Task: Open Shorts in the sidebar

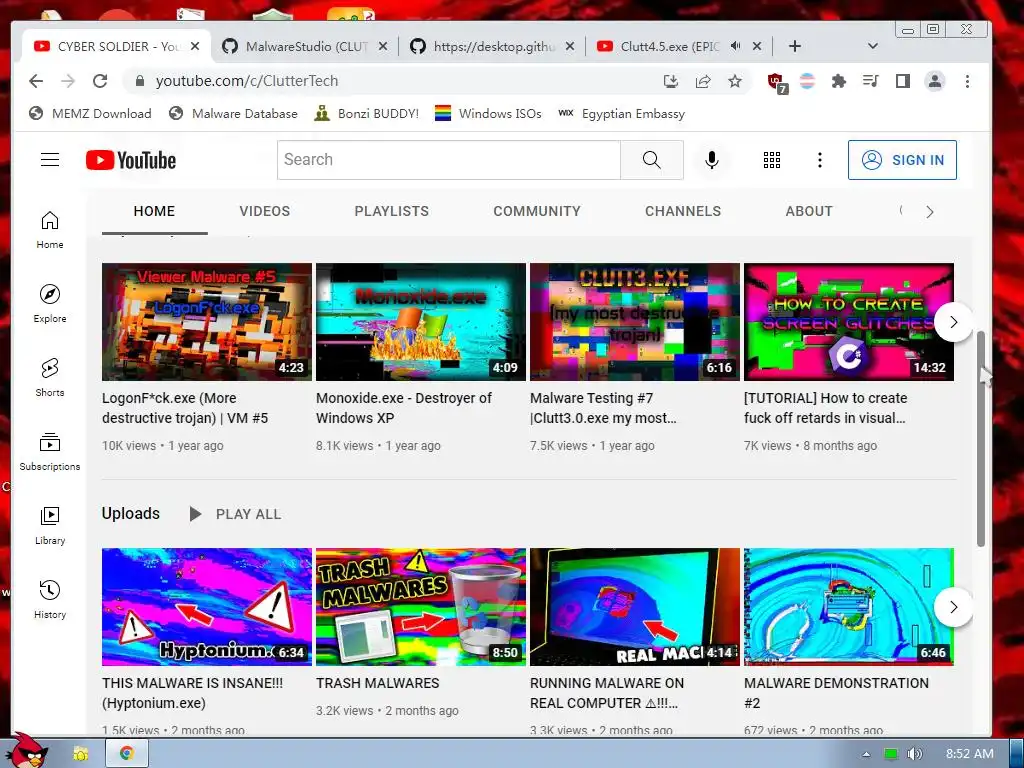Action: point(50,377)
